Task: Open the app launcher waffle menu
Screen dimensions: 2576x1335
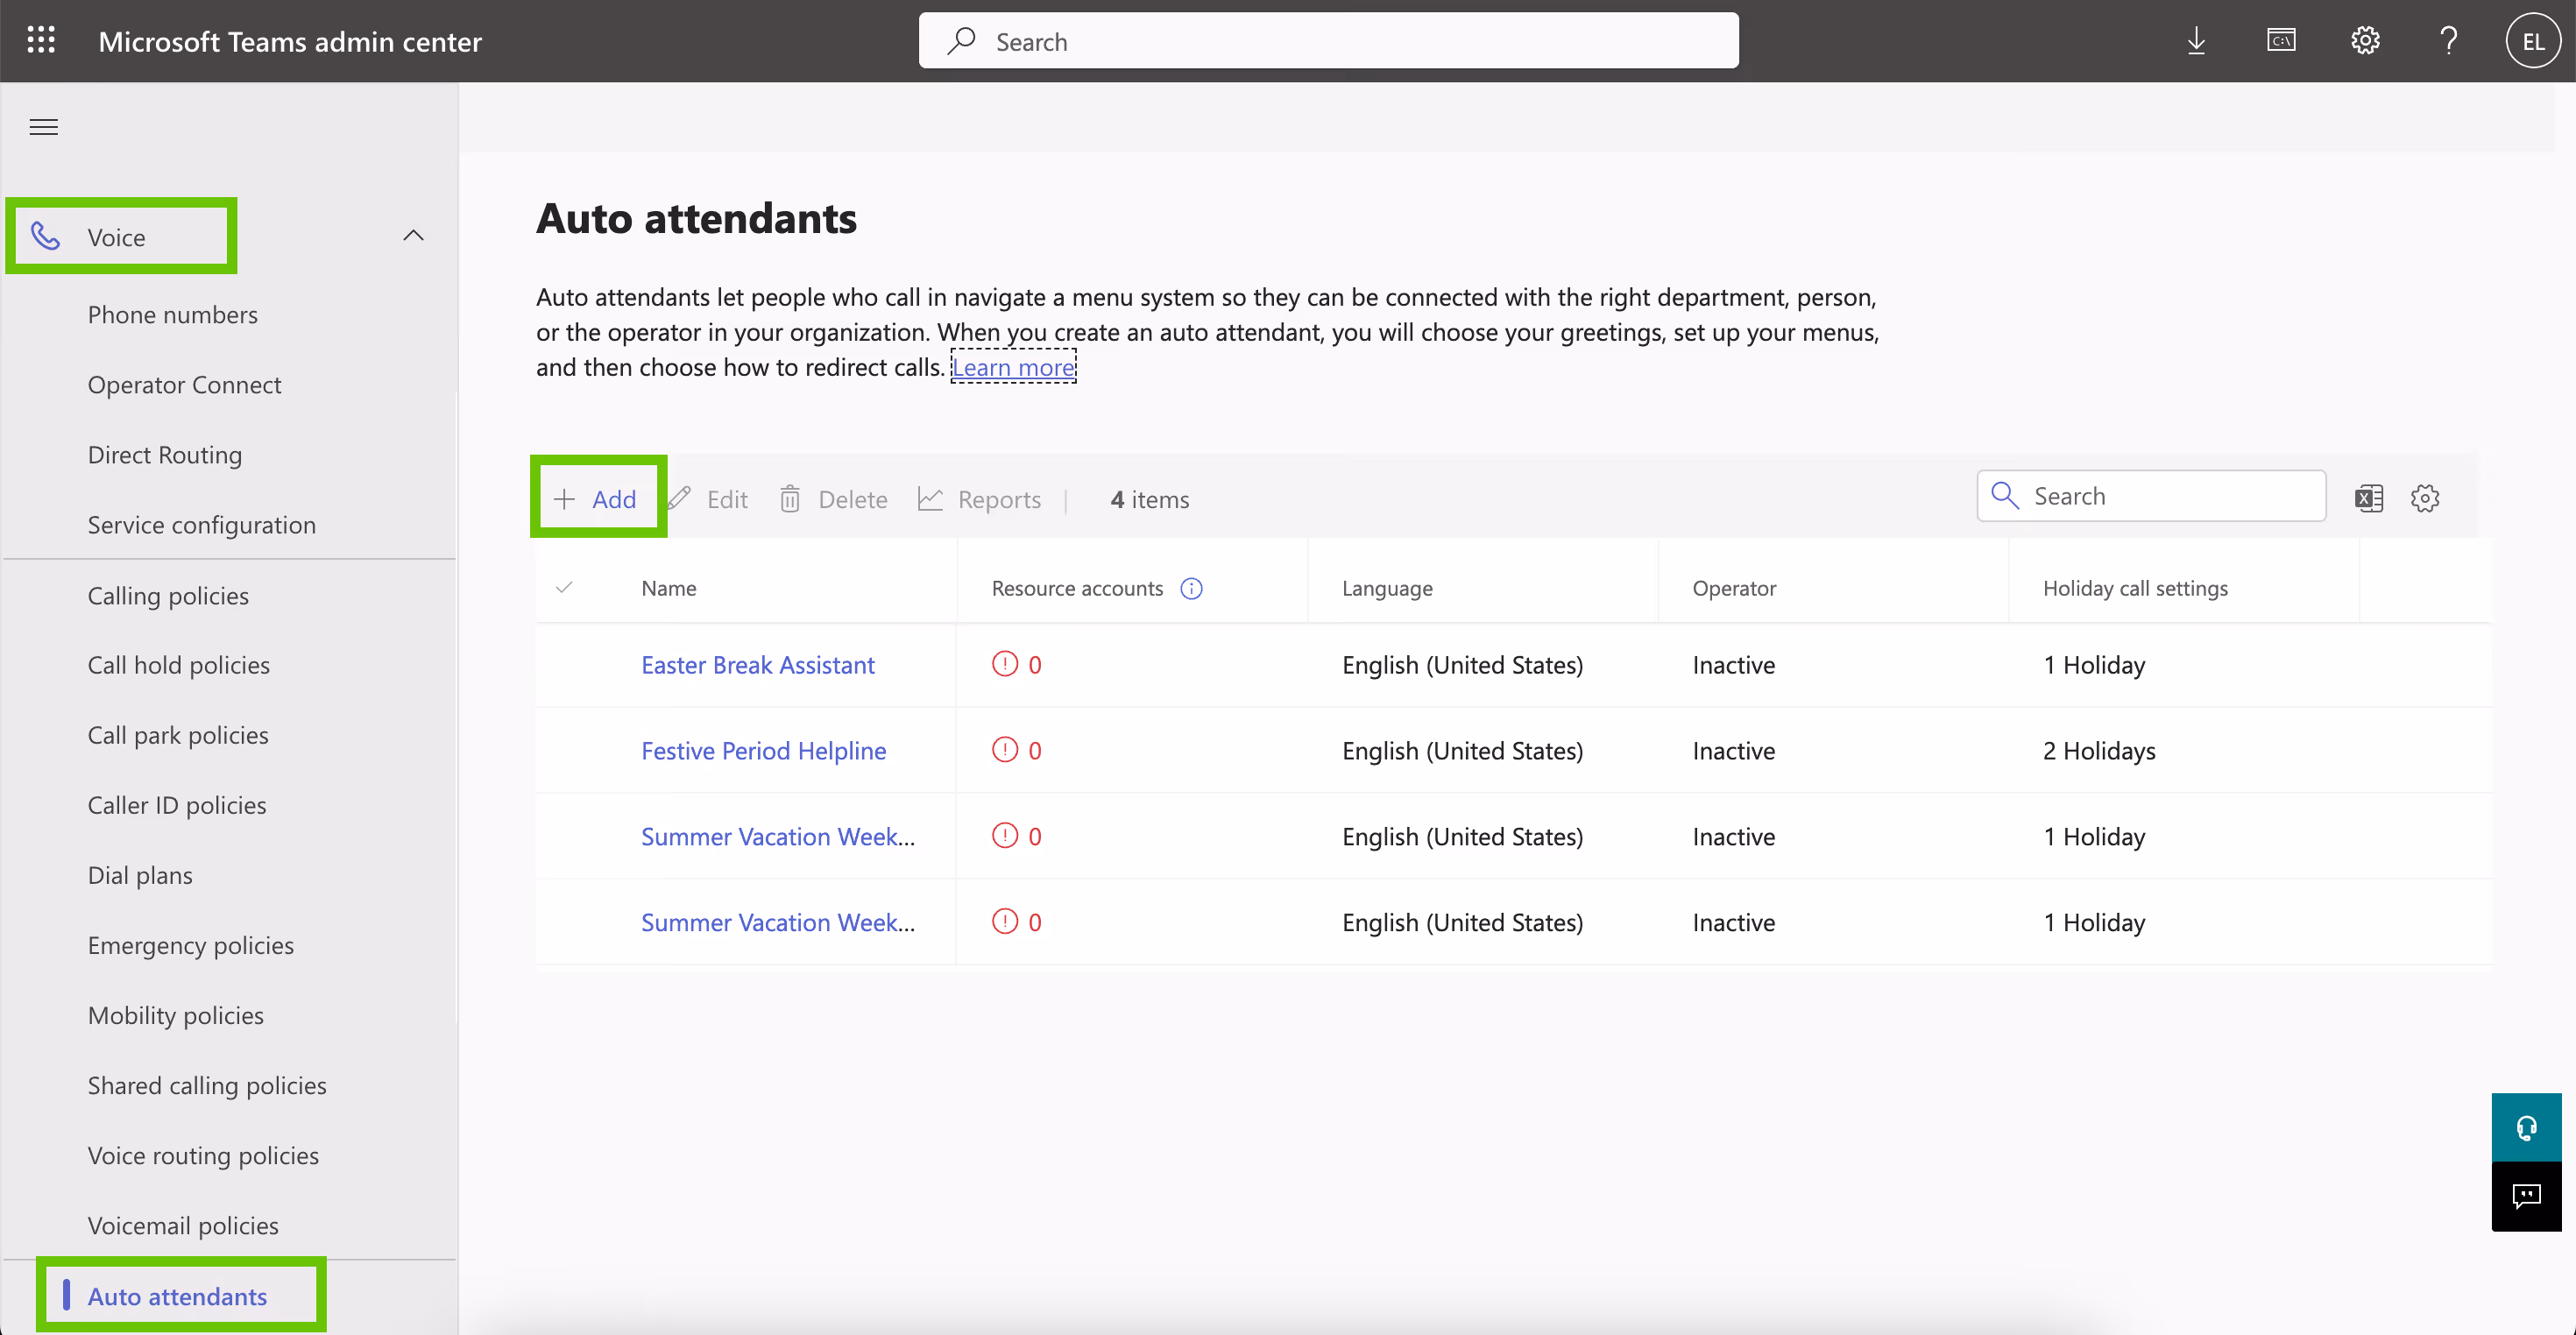Action: pos(42,40)
